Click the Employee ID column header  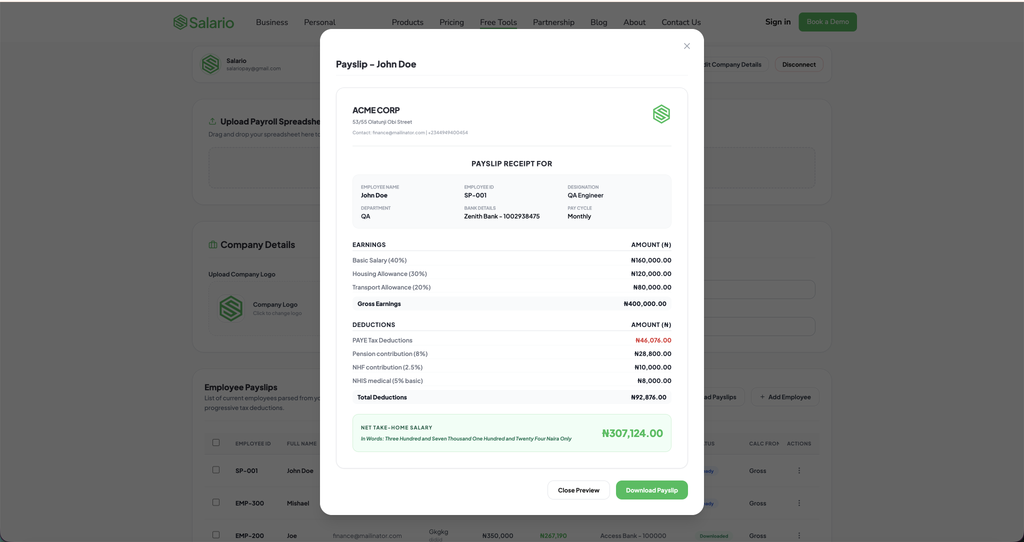tap(253, 443)
